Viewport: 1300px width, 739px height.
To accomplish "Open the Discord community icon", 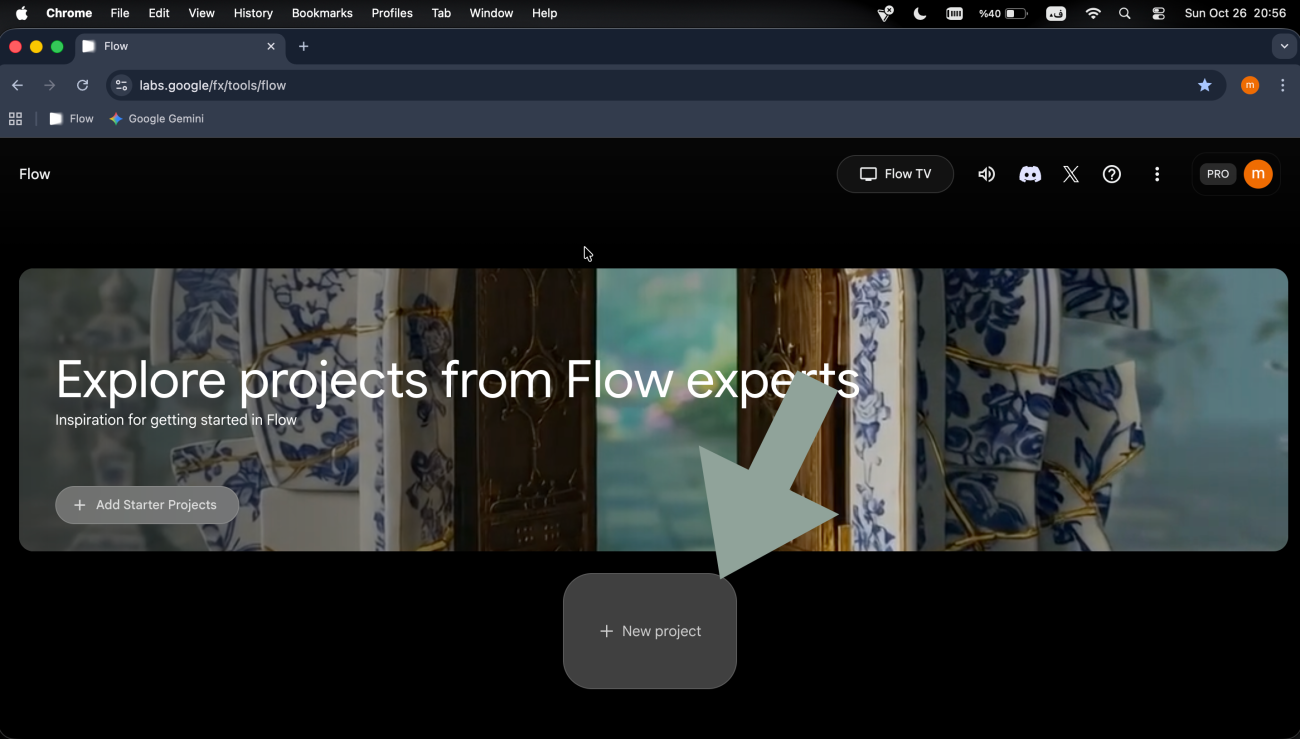I will click(1029, 174).
